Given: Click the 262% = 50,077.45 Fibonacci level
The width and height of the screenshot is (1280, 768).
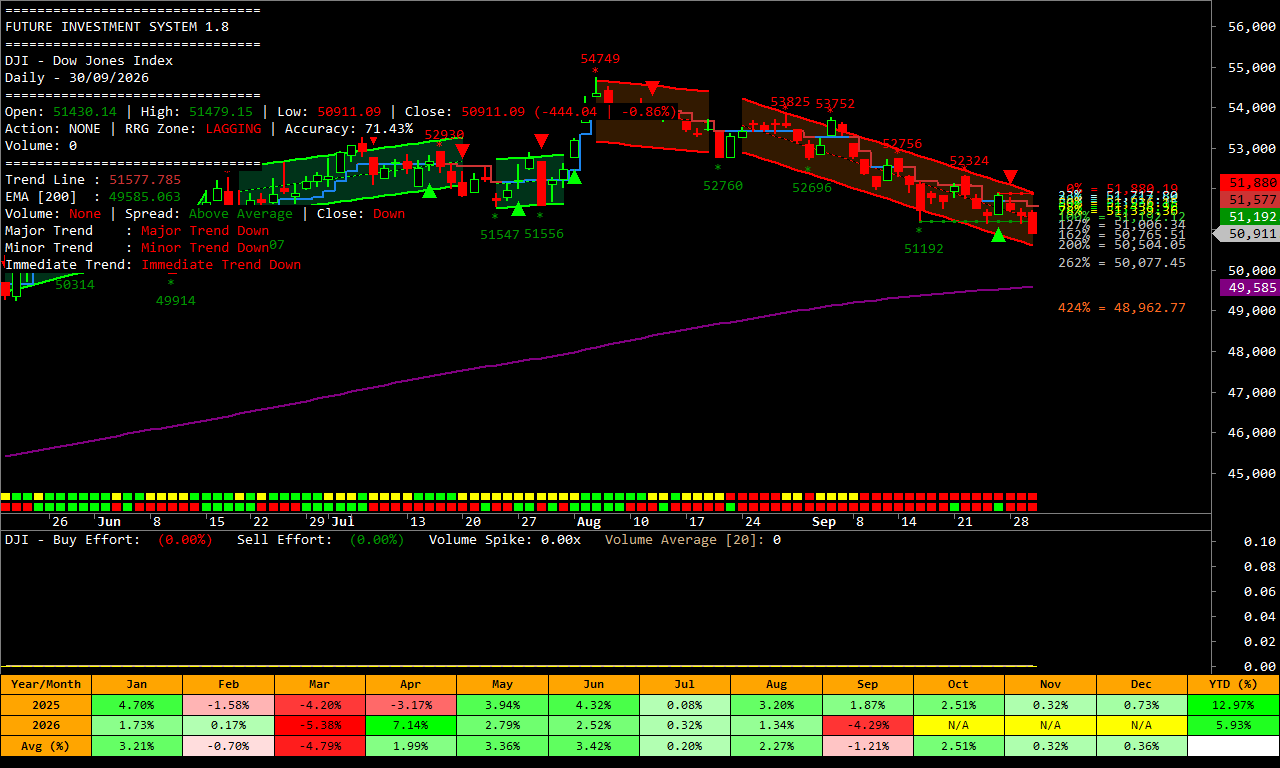Looking at the screenshot, I should point(1122,262).
